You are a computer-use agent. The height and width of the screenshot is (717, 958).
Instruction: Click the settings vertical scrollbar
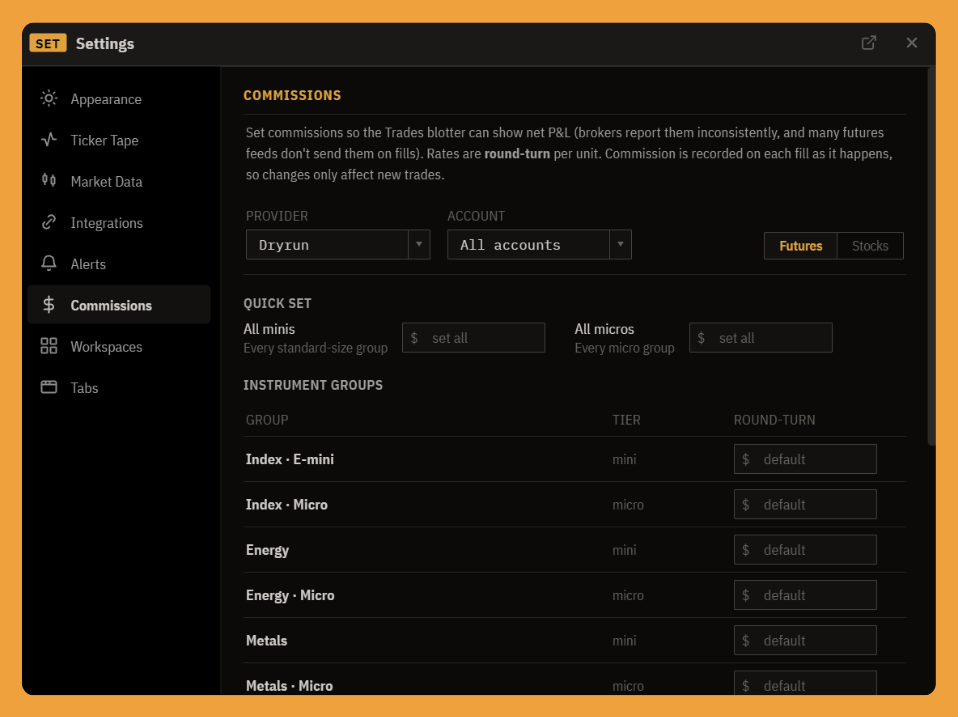pos(931,257)
